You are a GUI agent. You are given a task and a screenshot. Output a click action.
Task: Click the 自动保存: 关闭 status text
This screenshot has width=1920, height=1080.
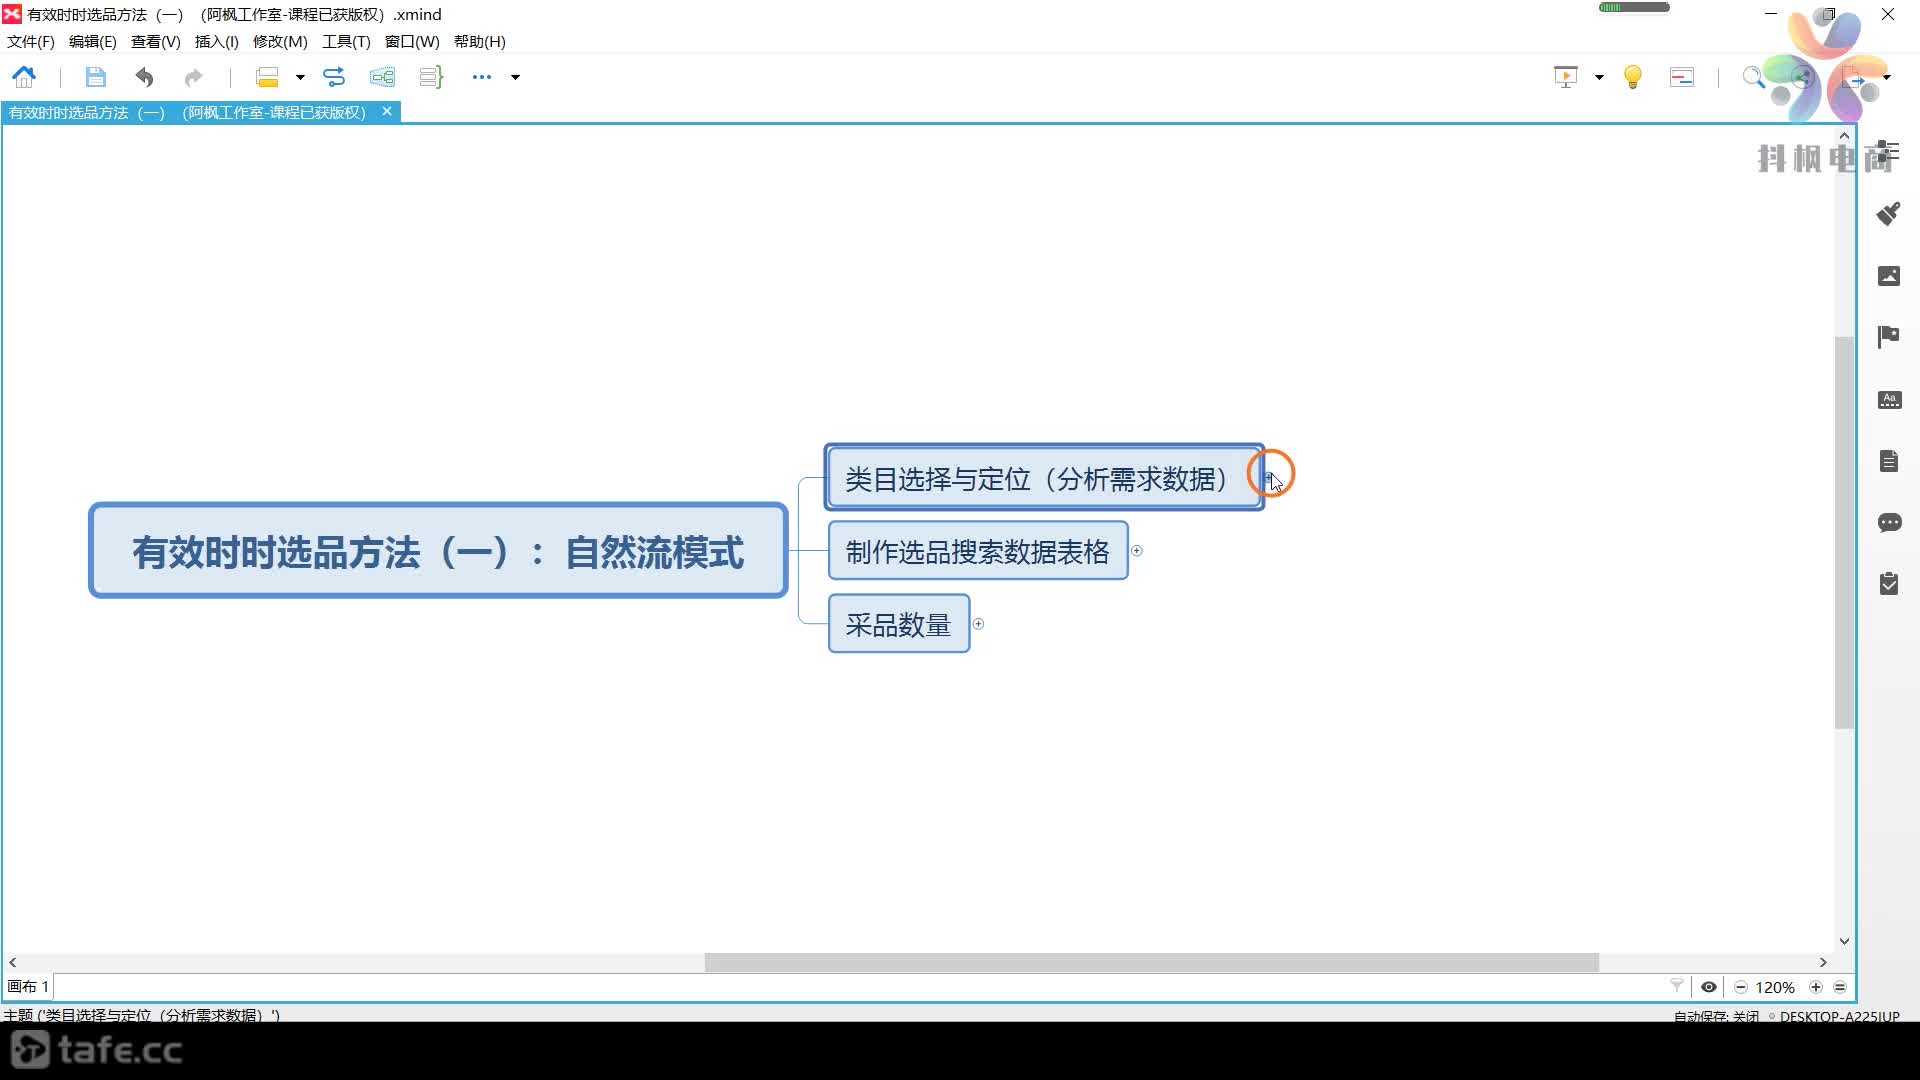[1716, 1016]
